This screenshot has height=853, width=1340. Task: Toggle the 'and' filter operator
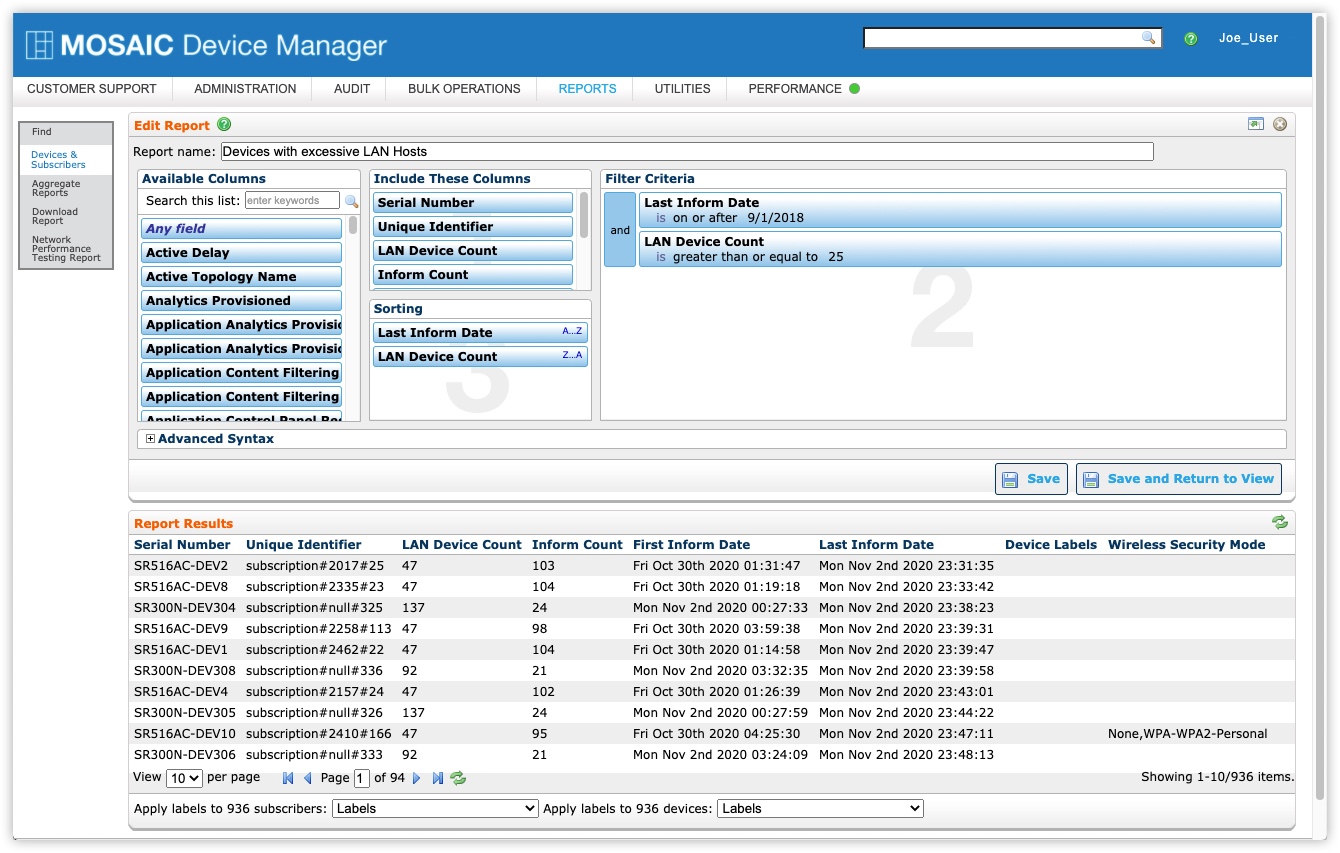tap(620, 230)
